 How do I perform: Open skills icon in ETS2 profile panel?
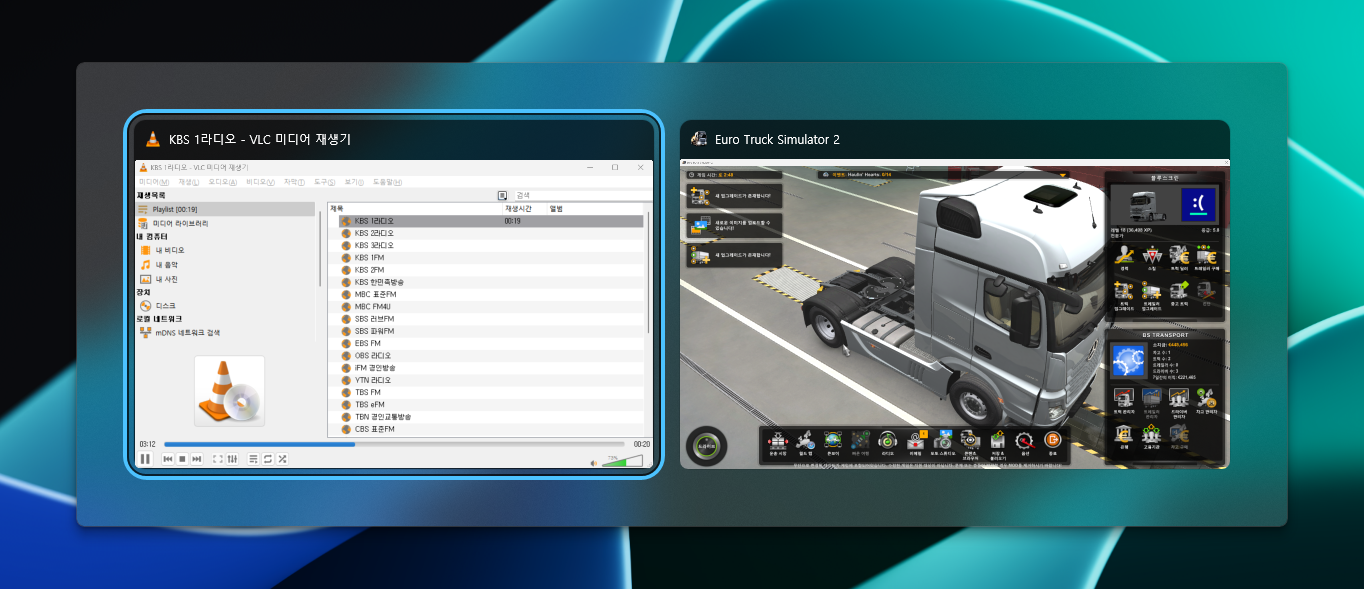coord(1151,258)
